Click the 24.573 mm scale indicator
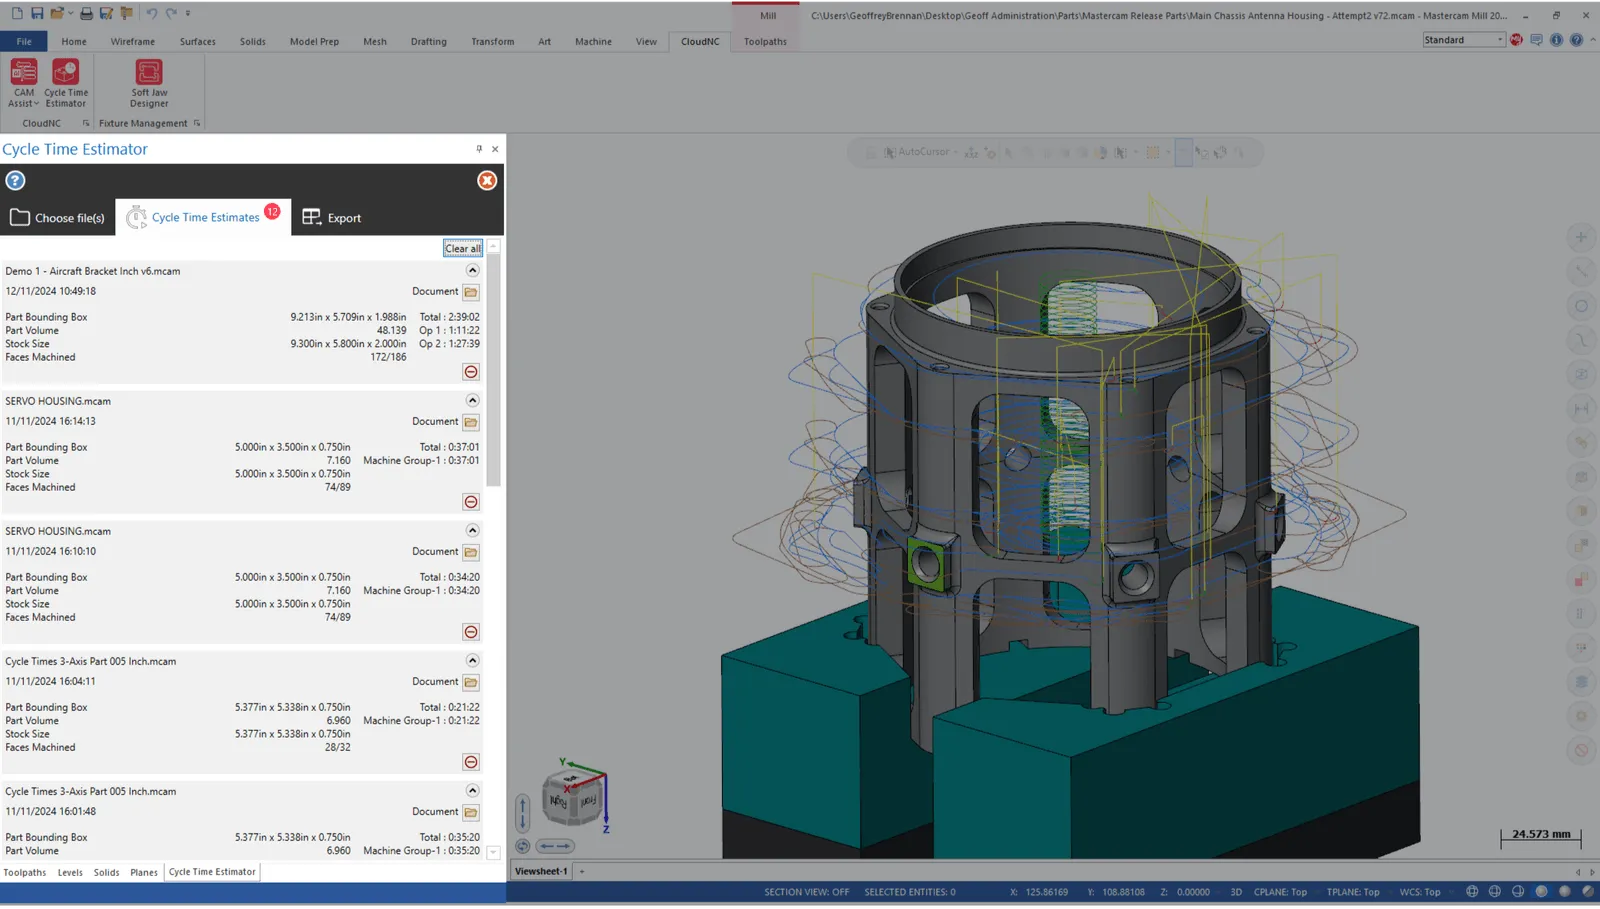This screenshot has height=909, width=1600. tap(1541, 836)
